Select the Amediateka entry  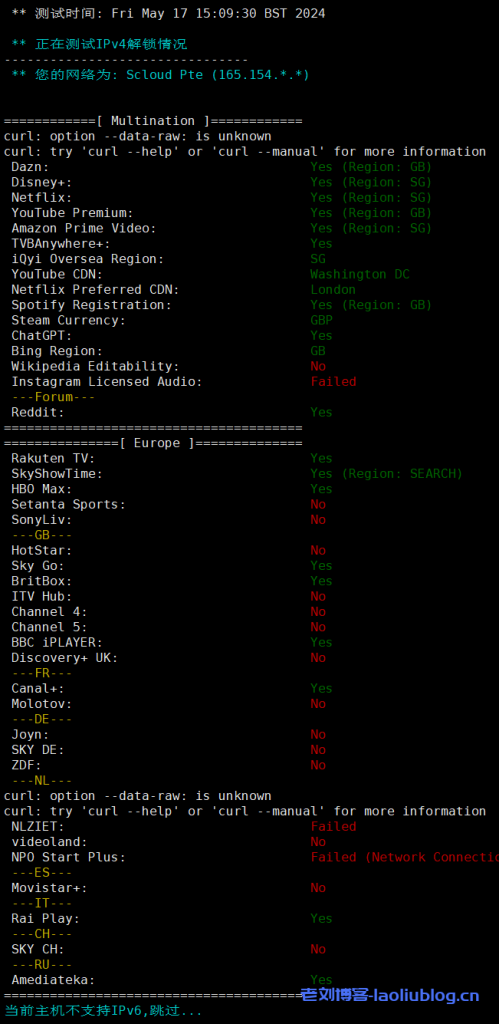pyautogui.click(x=172, y=980)
